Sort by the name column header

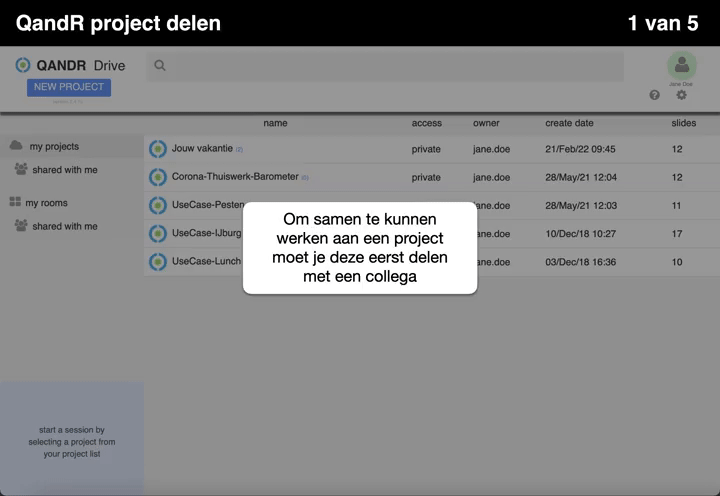pos(275,123)
